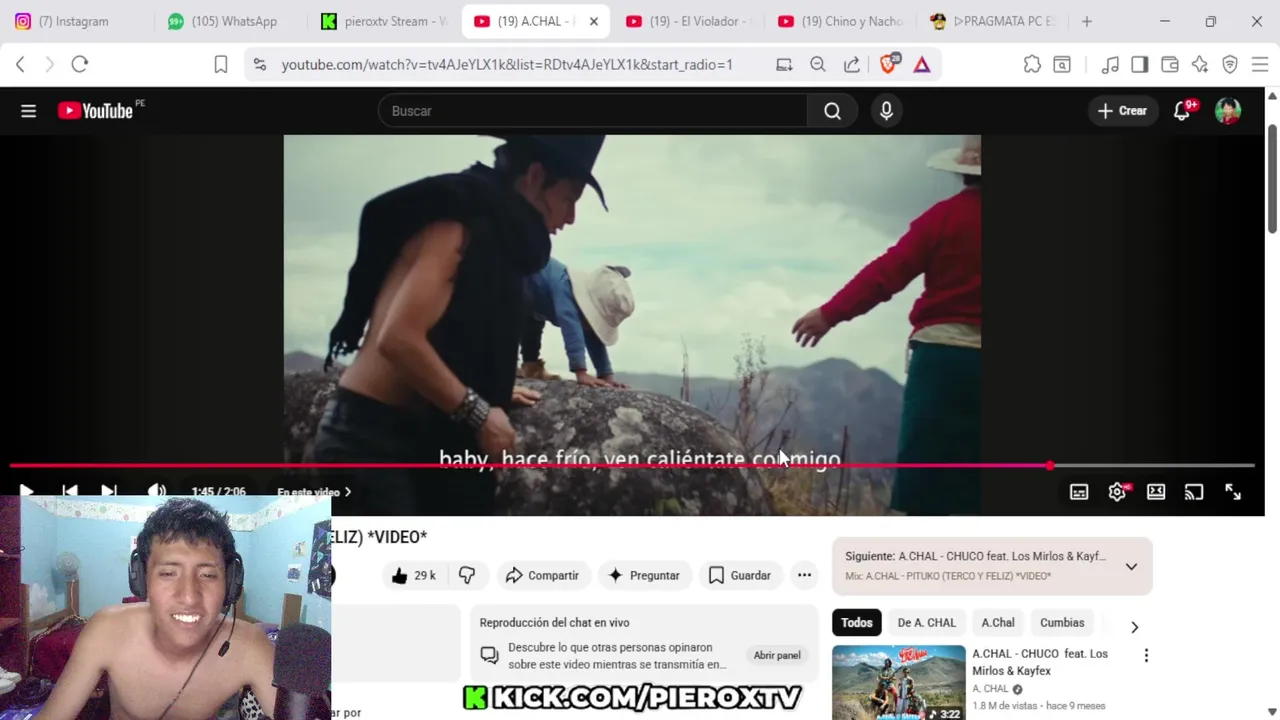Open a new browser tab

(1086, 21)
